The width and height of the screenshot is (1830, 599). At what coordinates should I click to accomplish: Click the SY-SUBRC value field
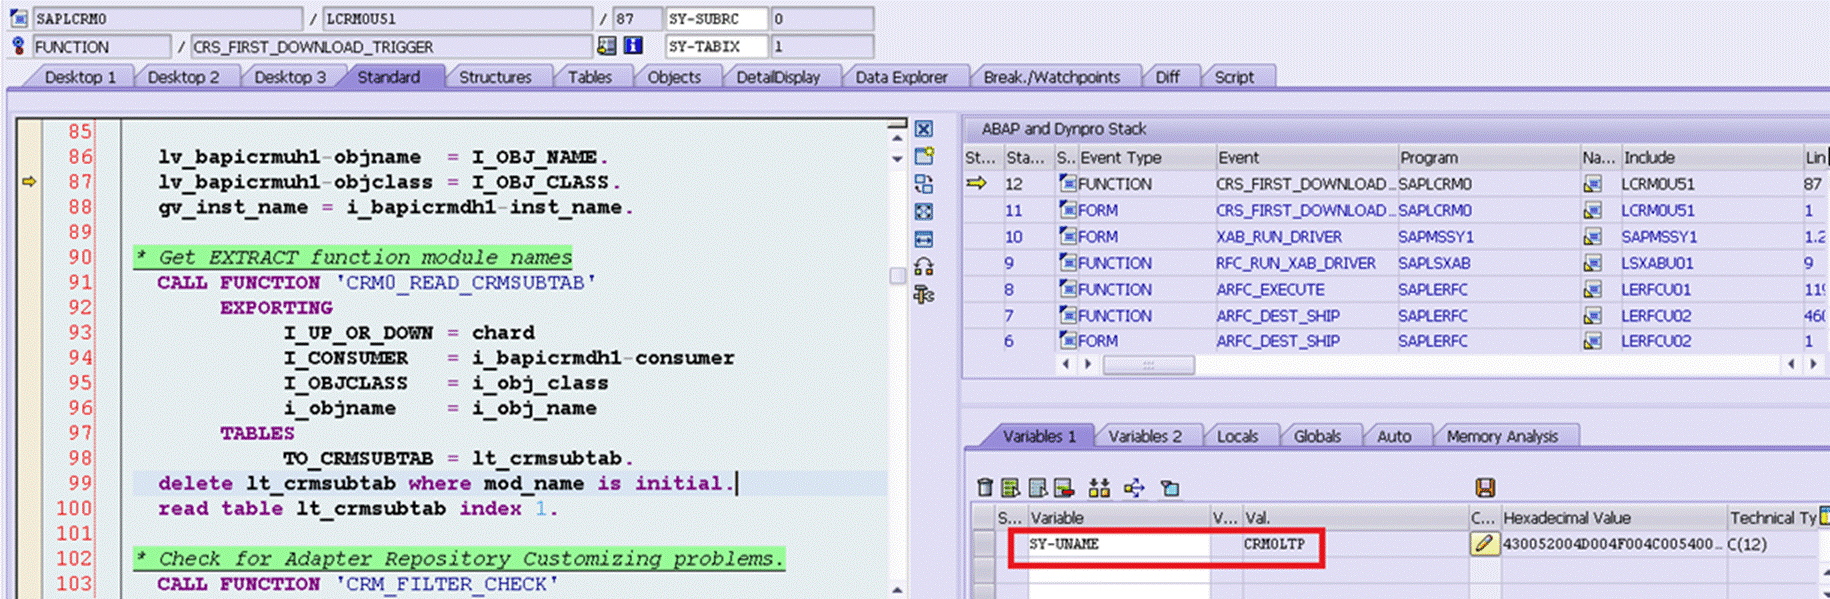pos(821,18)
